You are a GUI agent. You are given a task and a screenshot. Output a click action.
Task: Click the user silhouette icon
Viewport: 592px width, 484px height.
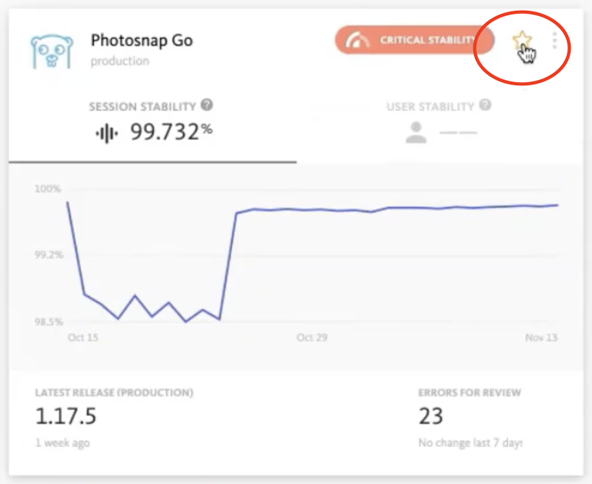(x=416, y=133)
